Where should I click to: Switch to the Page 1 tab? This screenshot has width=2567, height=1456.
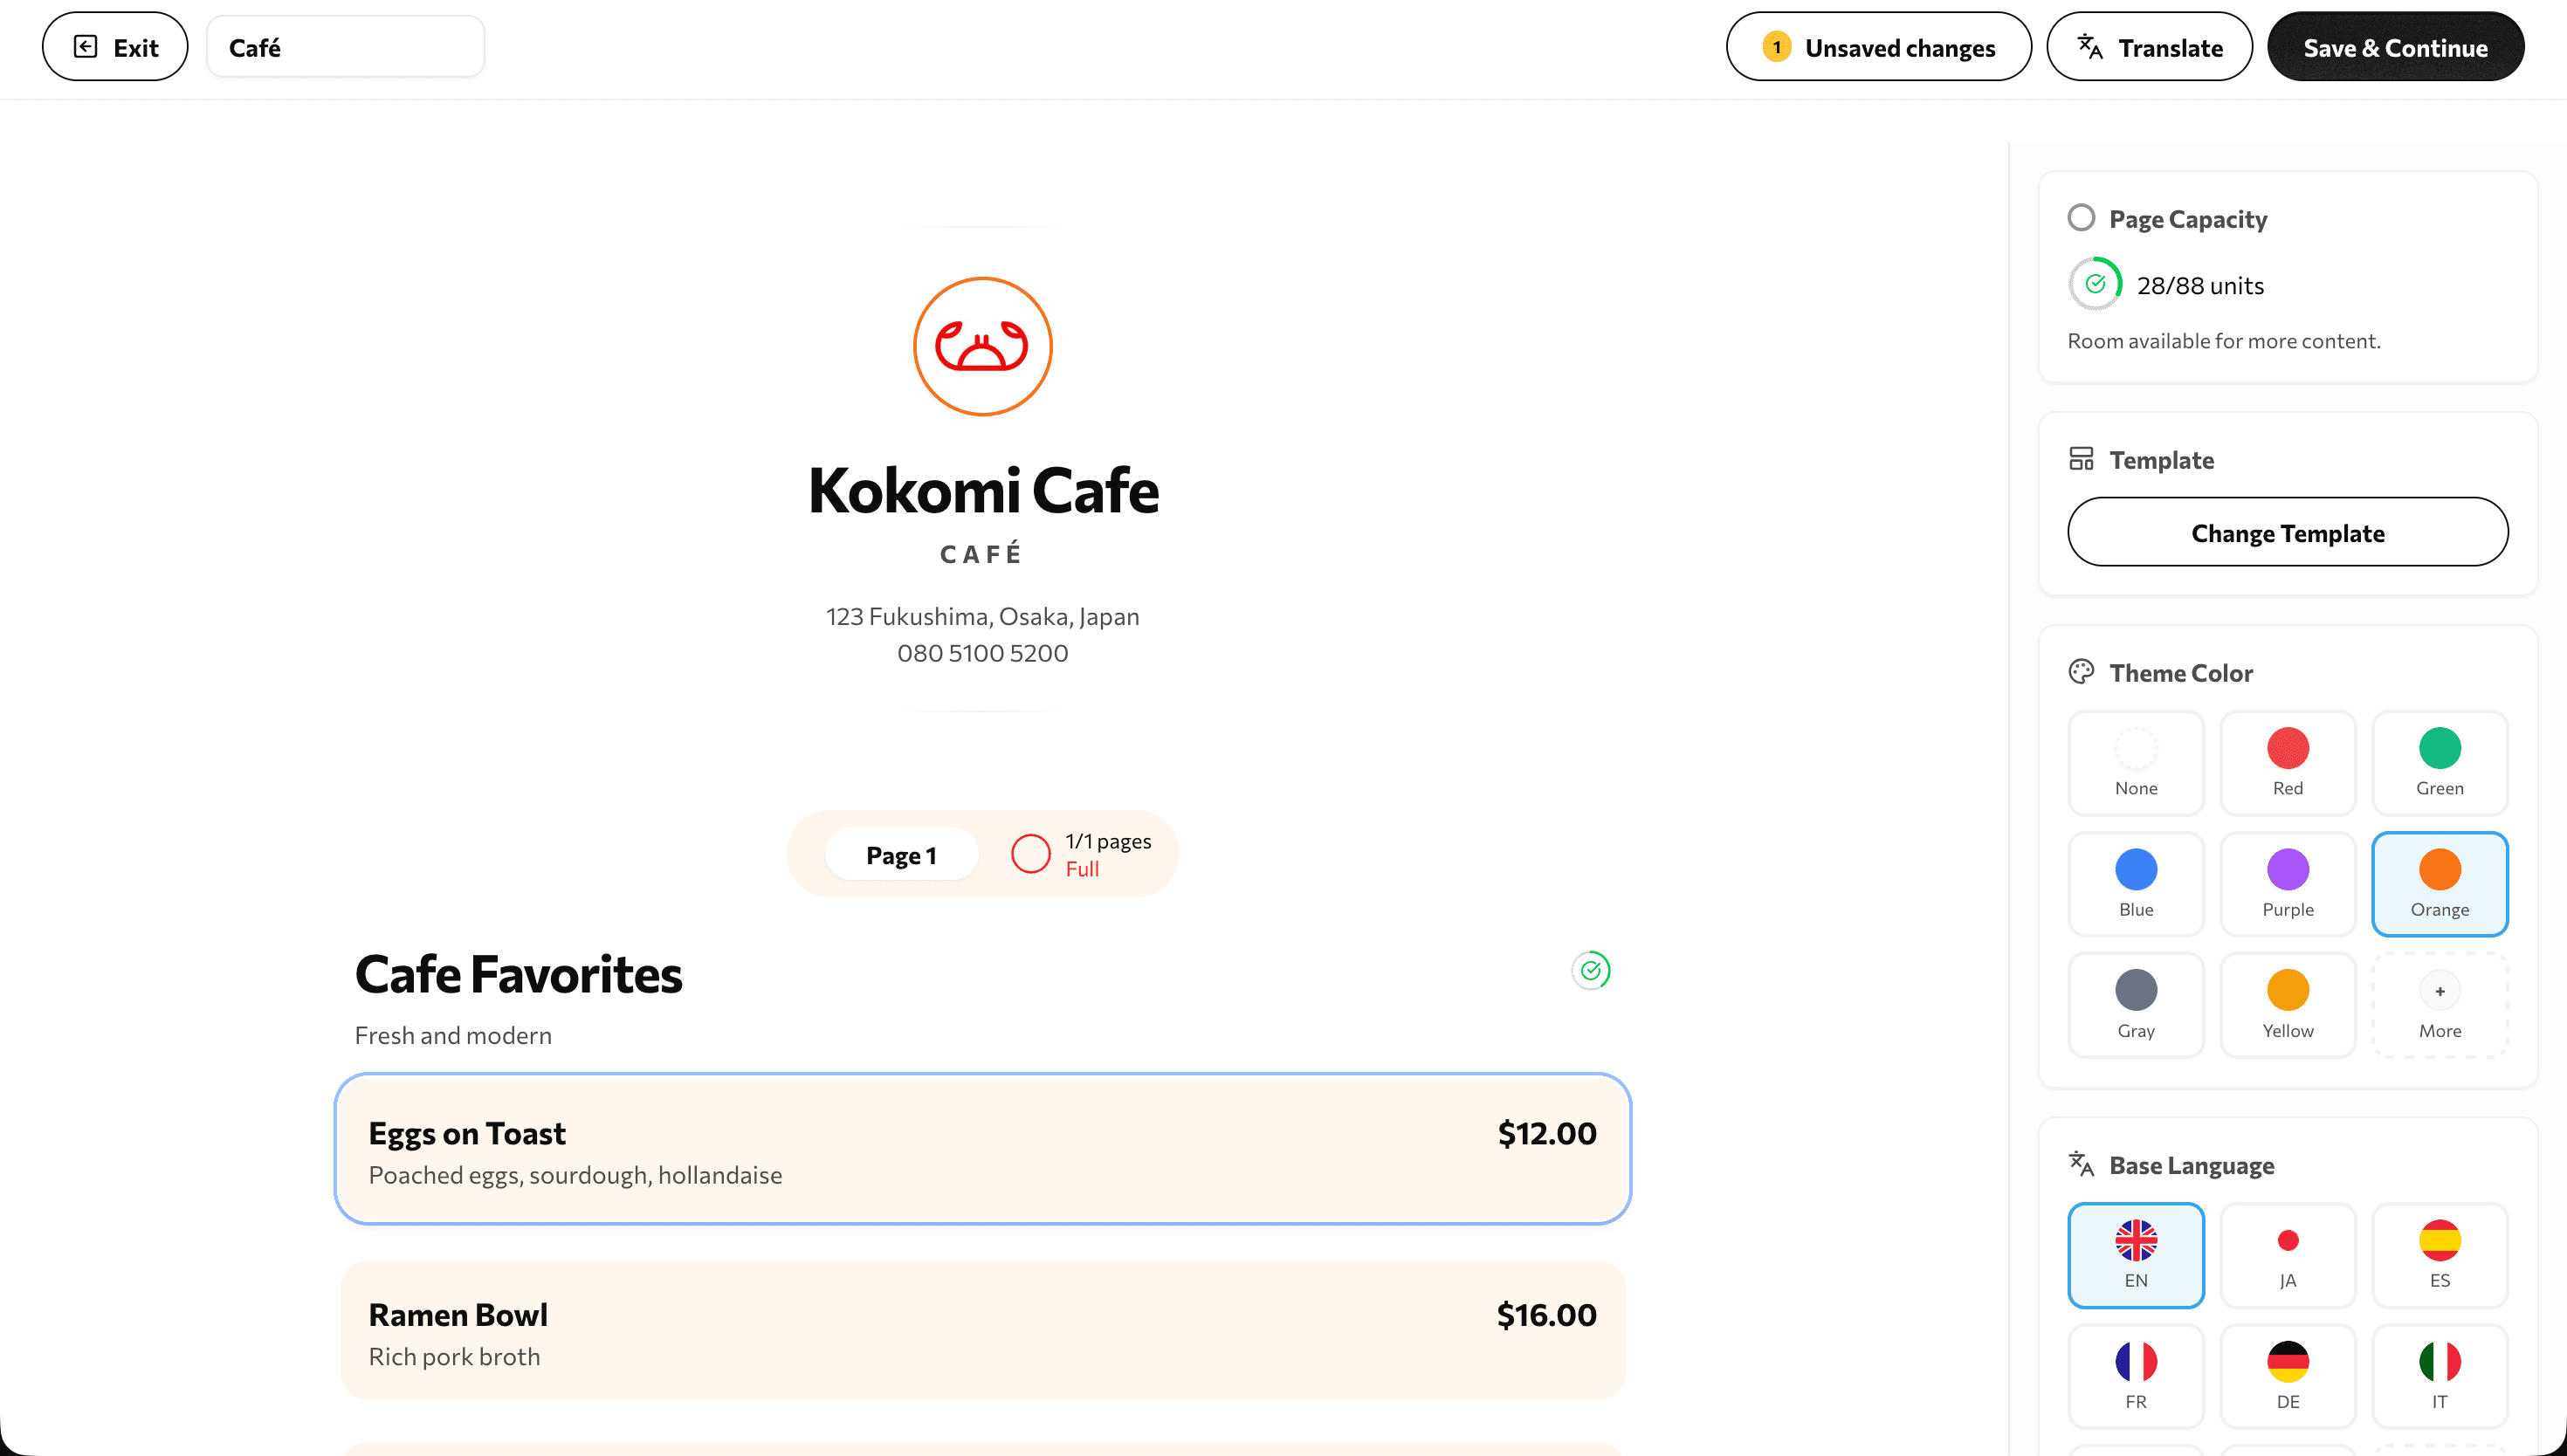[901, 854]
